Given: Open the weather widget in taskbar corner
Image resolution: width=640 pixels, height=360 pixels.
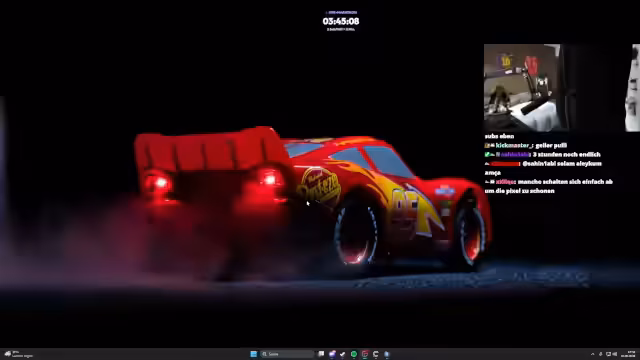Looking at the screenshot, I should tap(18, 354).
